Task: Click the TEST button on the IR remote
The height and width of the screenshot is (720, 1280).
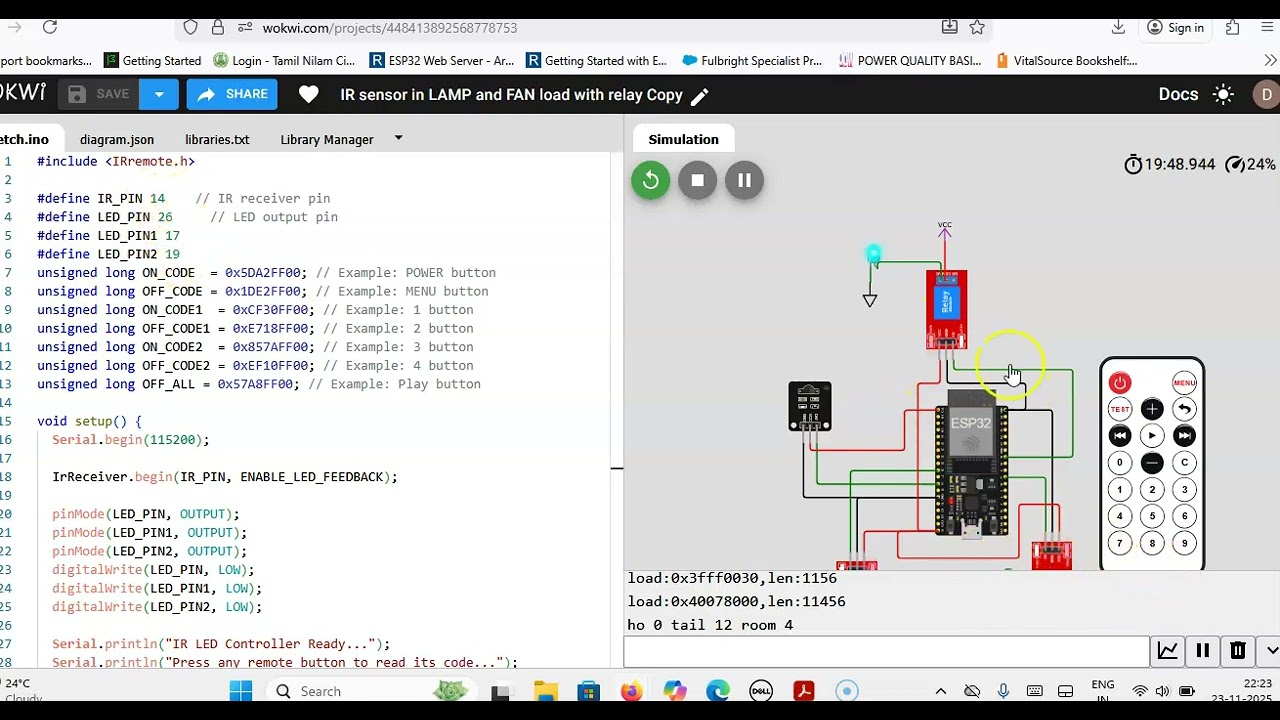Action: (x=1119, y=409)
